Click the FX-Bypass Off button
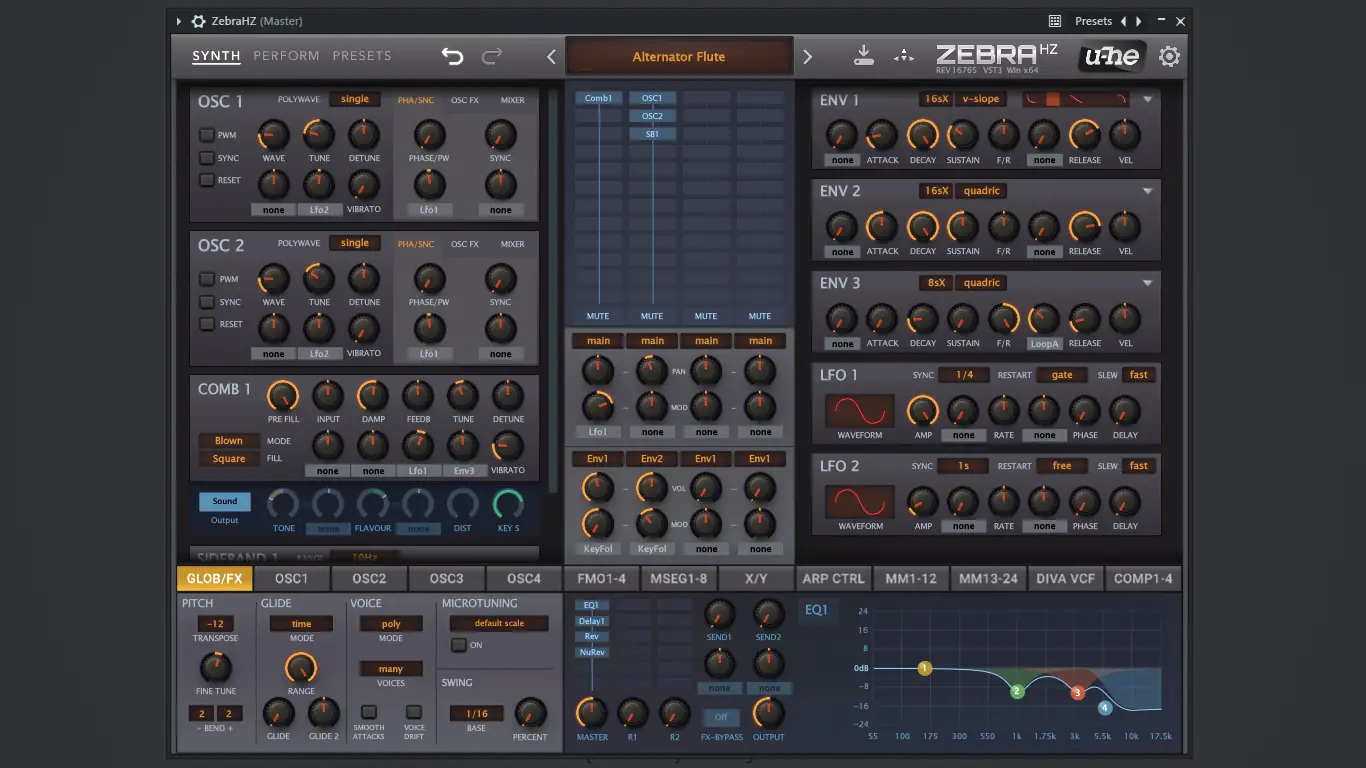The height and width of the screenshot is (768, 1366). tap(720, 717)
